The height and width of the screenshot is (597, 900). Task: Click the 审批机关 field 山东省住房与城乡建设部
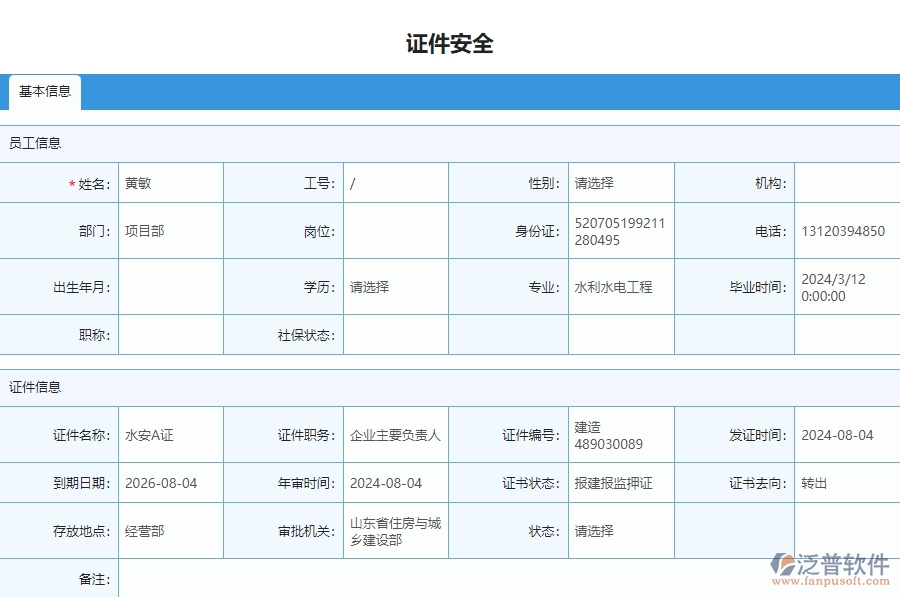[395, 530]
